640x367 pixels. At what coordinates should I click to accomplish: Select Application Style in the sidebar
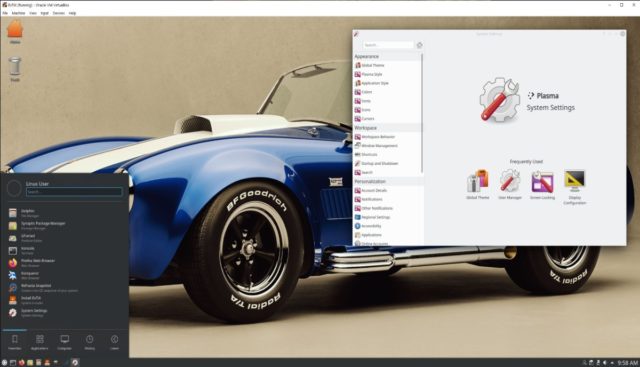tap(371, 83)
